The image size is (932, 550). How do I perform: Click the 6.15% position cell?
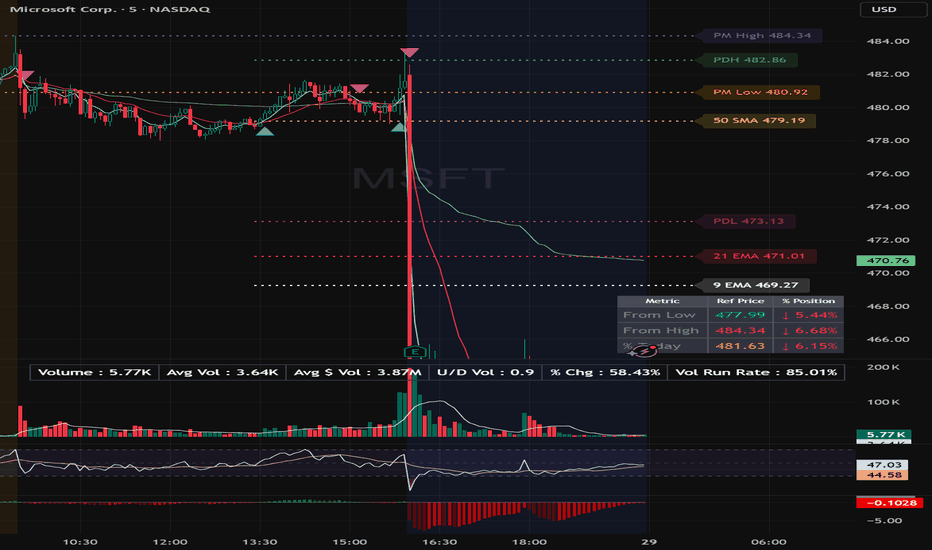click(808, 345)
